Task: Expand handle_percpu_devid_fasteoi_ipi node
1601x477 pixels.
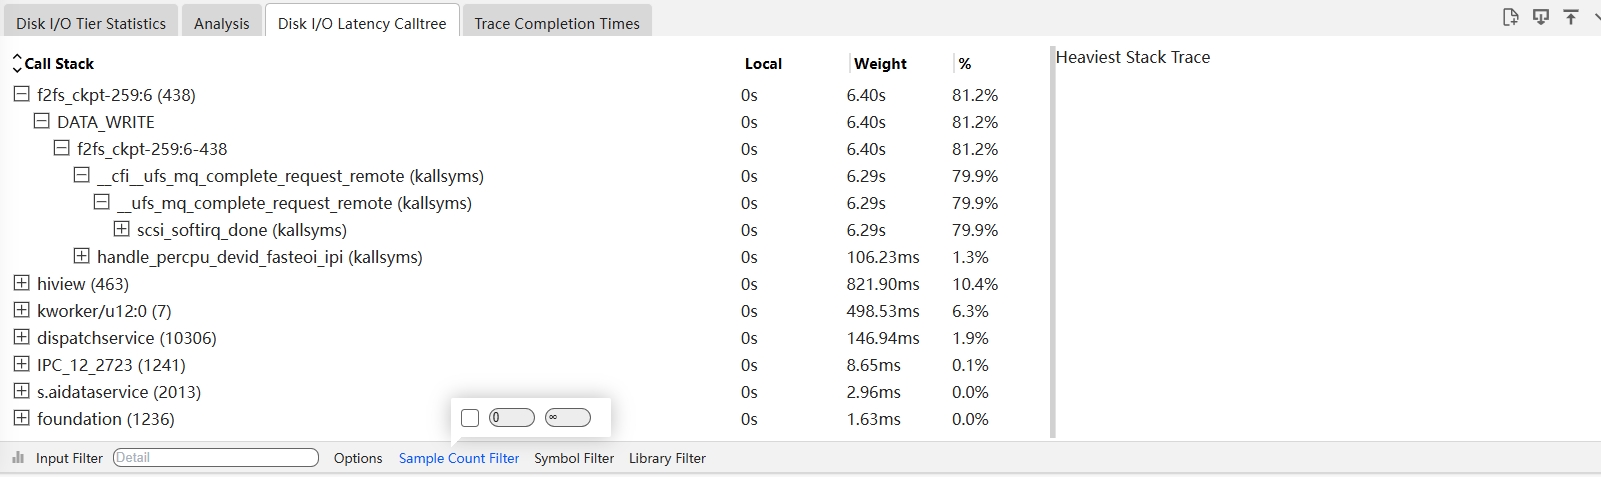Action: coord(81,257)
